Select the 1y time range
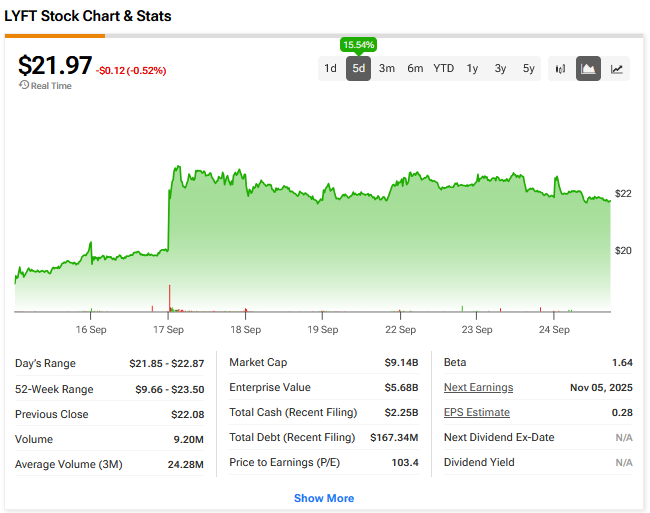This screenshot has width=650, height=513. coord(472,68)
